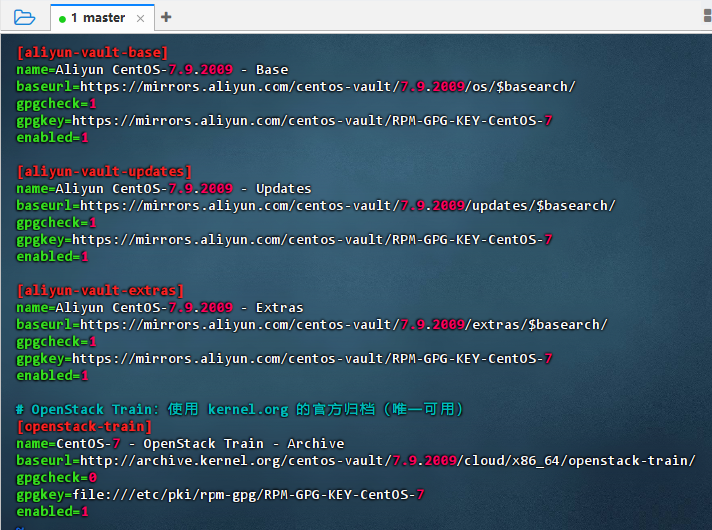Open the session folder icon
This screenshot has width=712, height=530.
click(x=24, y=17)
